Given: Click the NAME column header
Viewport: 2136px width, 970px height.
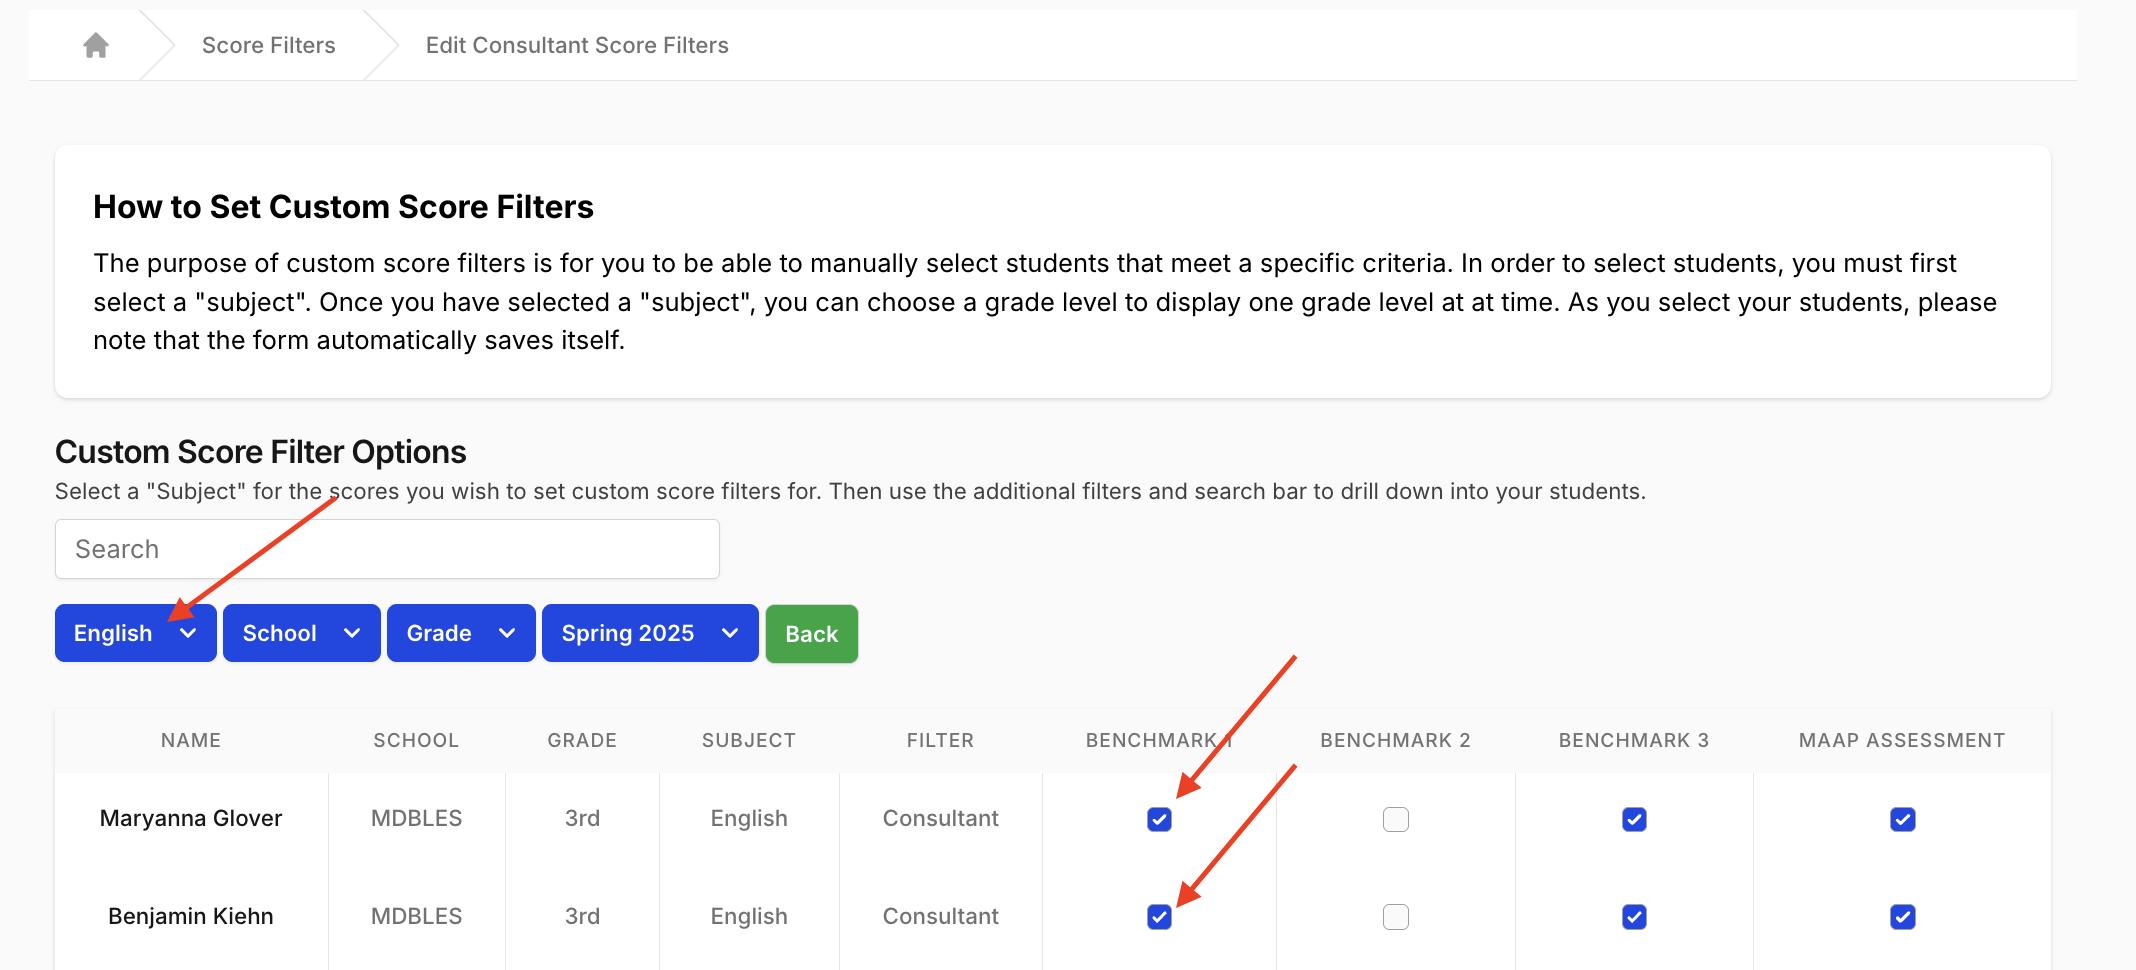Looking at the screenshot, I should [x=191, y=740].
